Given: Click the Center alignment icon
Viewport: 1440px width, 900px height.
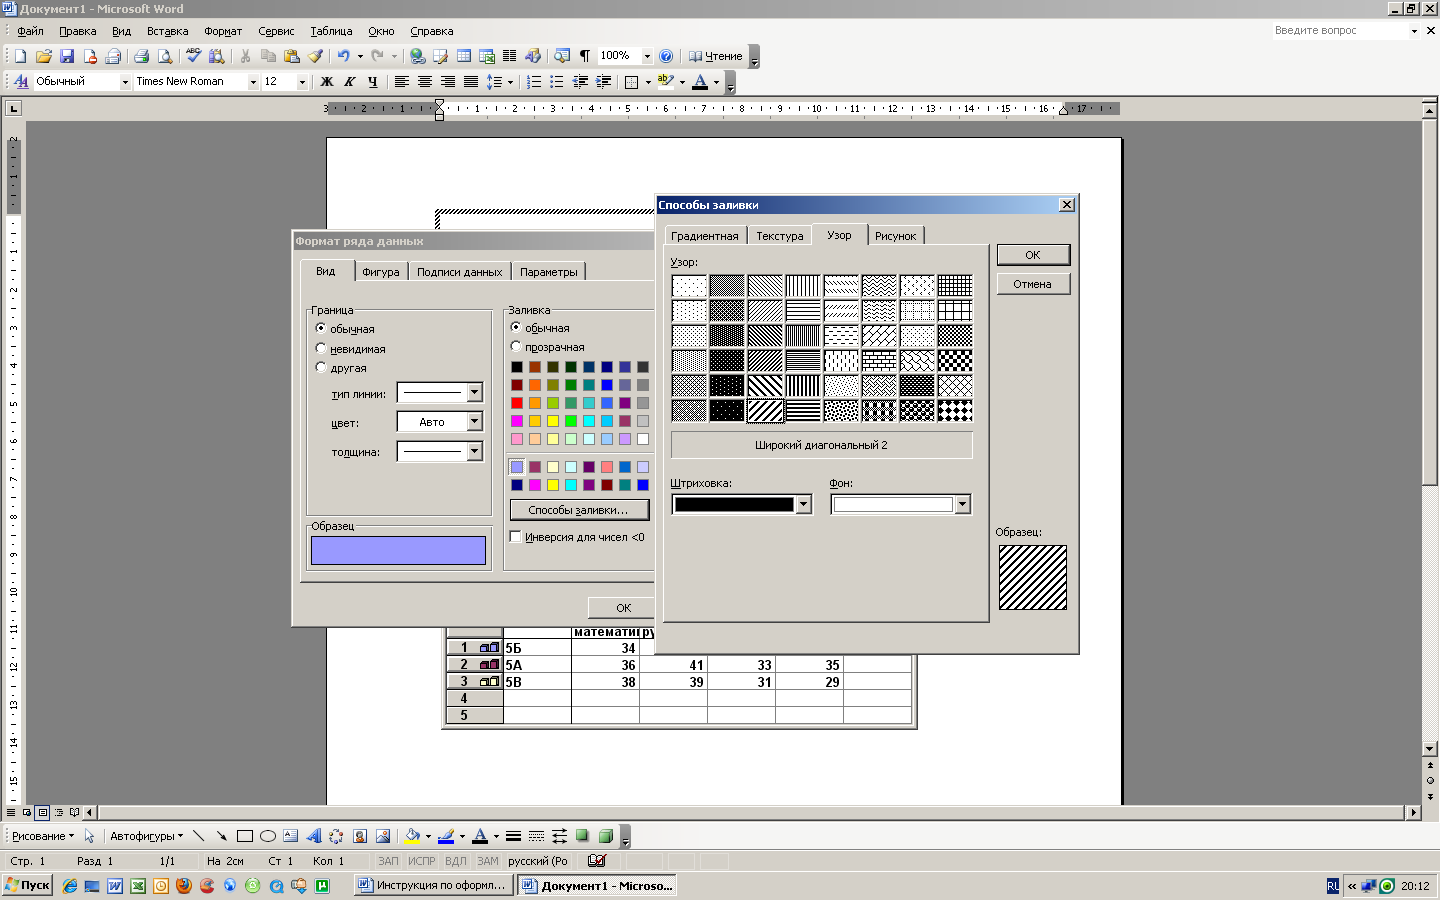Looking at the screenshot, I should [425, 82].
